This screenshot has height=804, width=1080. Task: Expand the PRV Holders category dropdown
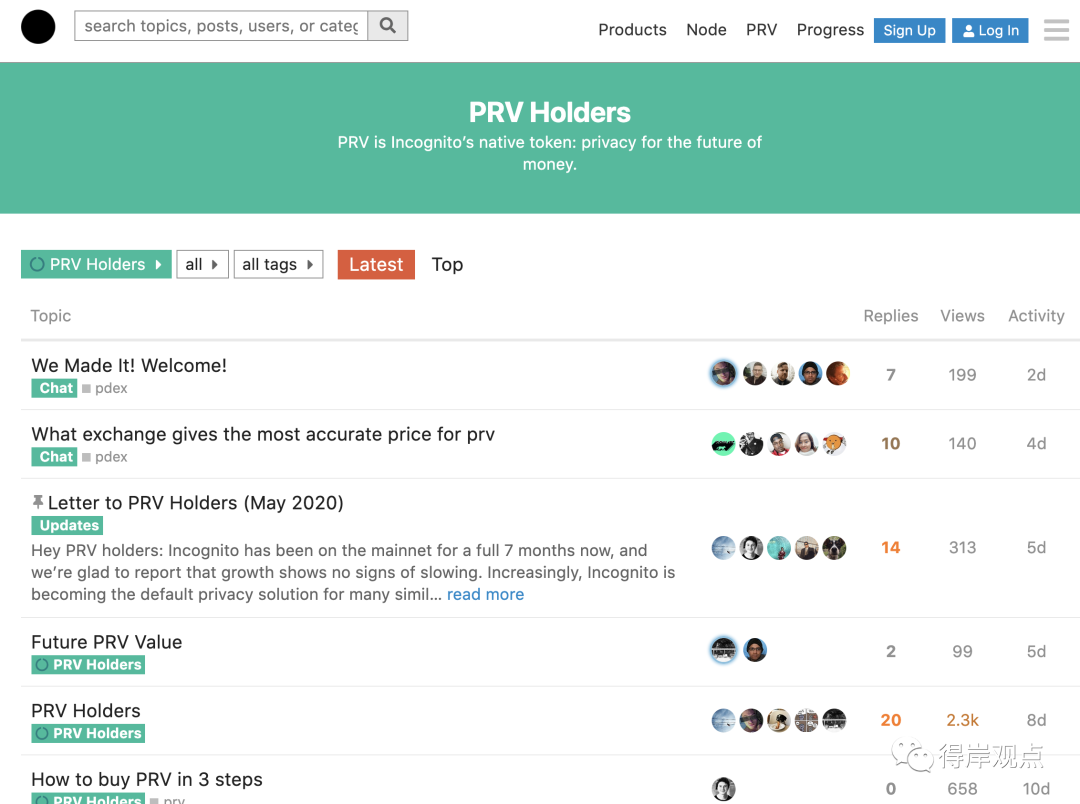click(x=96, y=265)
